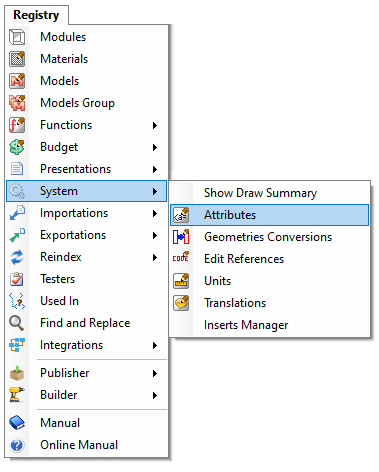Click the Translations speech bubble icon
This screenshot has height=472, width=379.
click(x=181, y=303)
